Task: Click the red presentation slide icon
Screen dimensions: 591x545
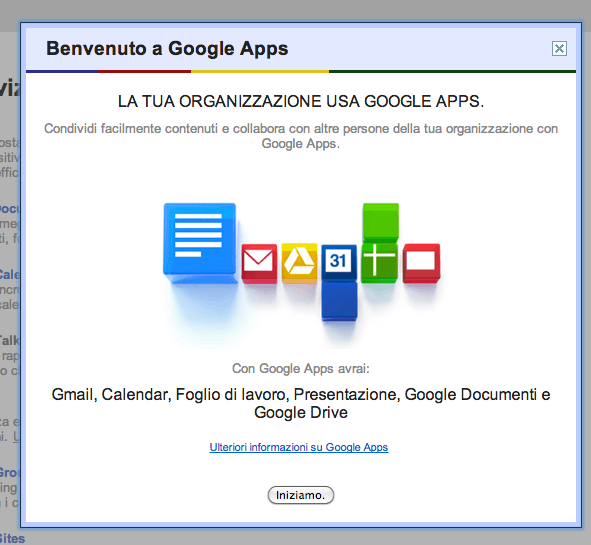Action: pyautogui.click(x=421, y=263)
